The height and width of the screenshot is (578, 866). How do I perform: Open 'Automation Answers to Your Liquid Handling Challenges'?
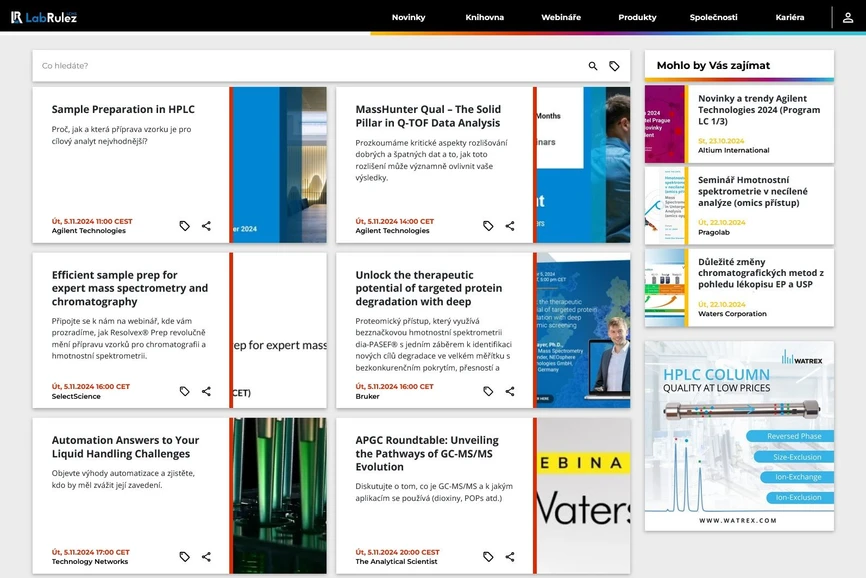[125, 447]
